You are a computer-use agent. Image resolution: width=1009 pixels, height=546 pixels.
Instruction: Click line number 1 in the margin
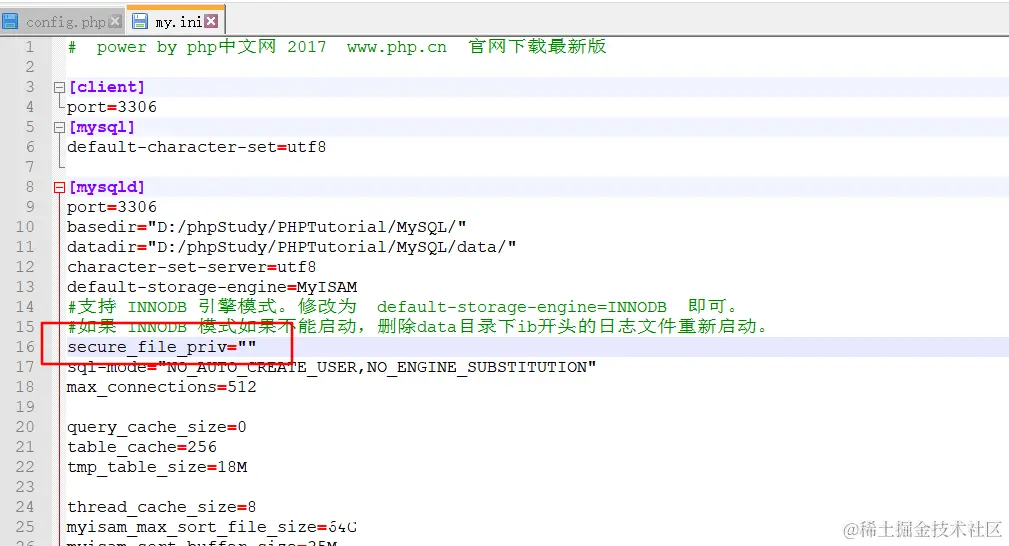click(x=30, y=47)
